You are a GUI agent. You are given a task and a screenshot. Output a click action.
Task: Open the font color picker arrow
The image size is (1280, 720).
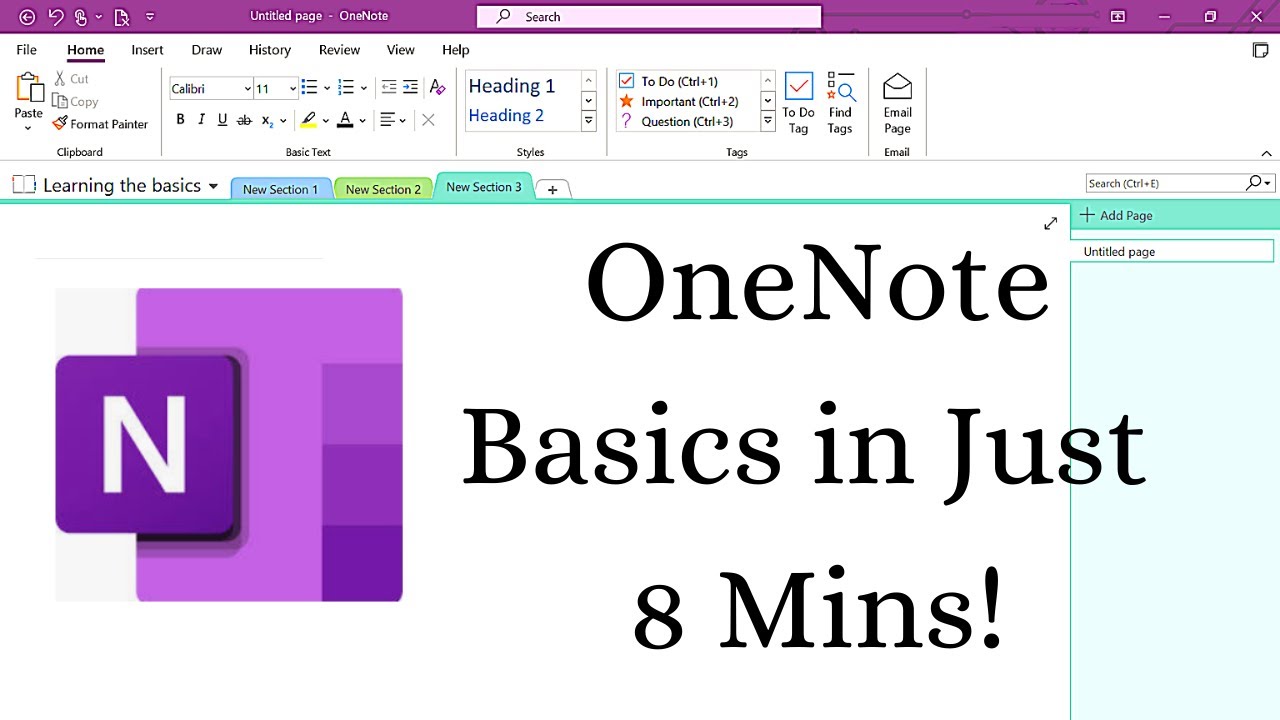[362, 121]
